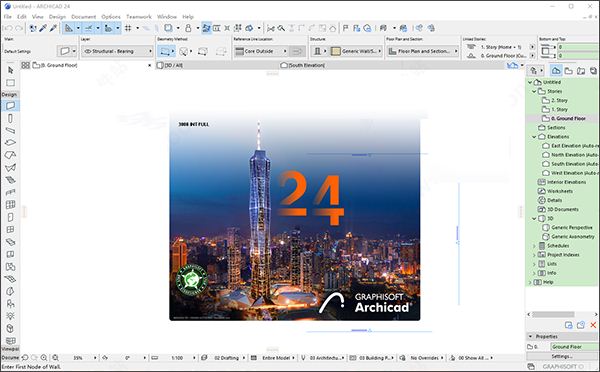The image size is (600, 372).
Task: Switch Navigator to Project Map view
Action: (x=556, y=70)
